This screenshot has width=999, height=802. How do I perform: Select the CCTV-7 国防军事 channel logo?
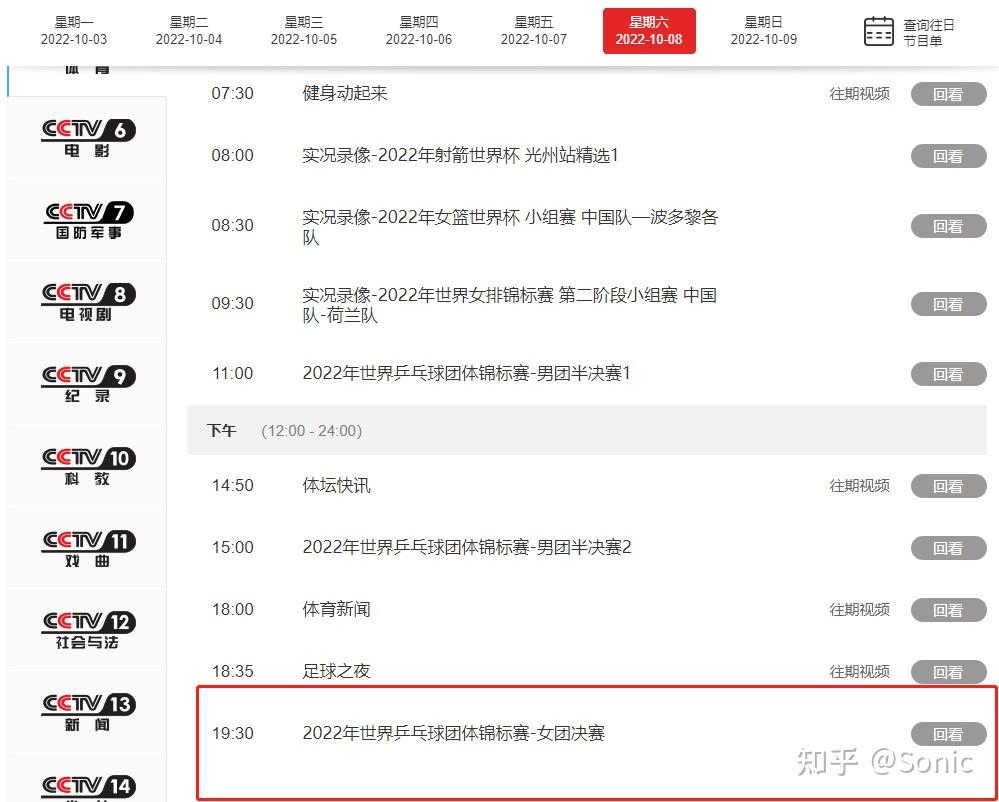pyautogui.click(x=88, y=220)
